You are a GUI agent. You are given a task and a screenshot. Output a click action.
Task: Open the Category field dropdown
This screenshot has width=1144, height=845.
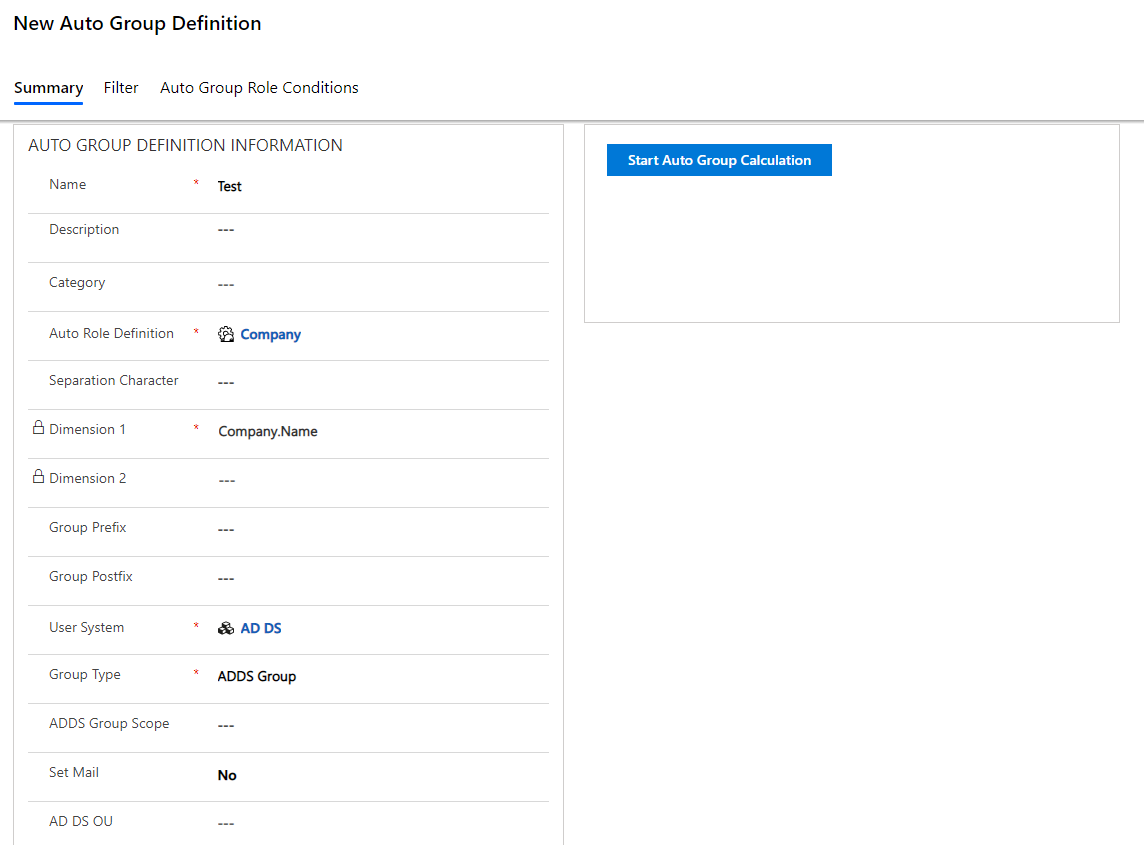coord(380,284)
